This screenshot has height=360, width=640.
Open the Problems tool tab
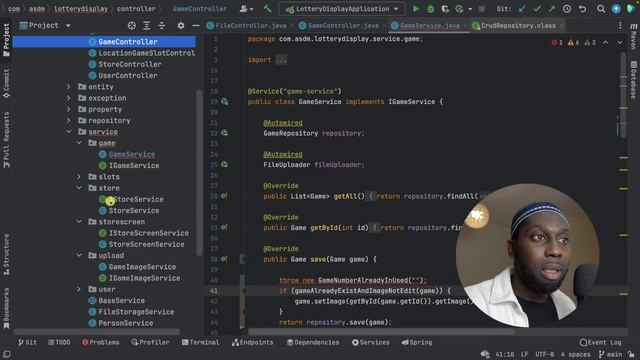100,342
